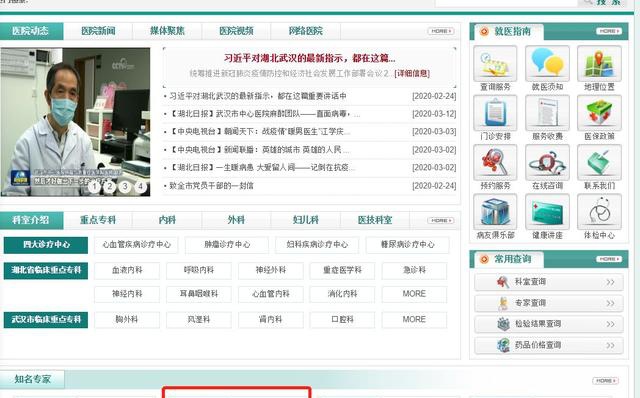This screenshot has height=398, width=640.
Task: Open the 体检中心 stethoscope icon
Action: [x=599, y=212]
